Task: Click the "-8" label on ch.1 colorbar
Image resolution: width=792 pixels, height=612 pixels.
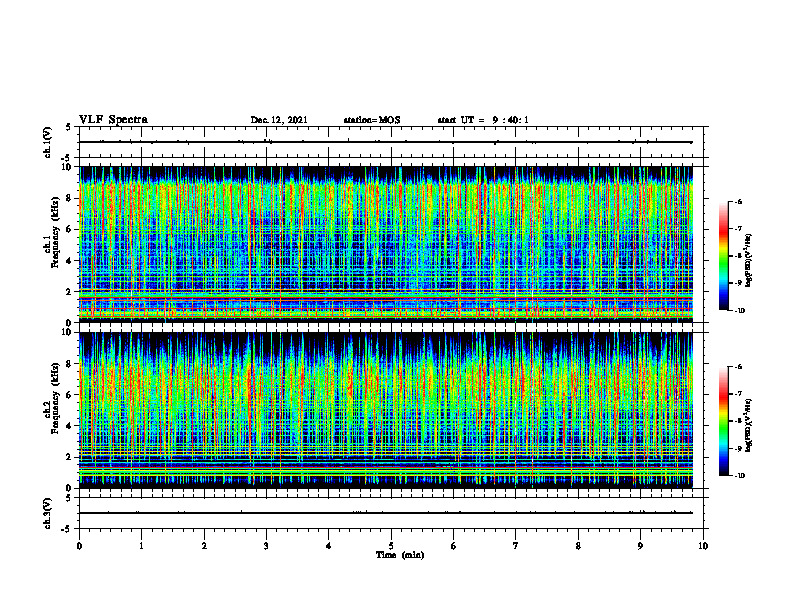Action: coord(738,256)
